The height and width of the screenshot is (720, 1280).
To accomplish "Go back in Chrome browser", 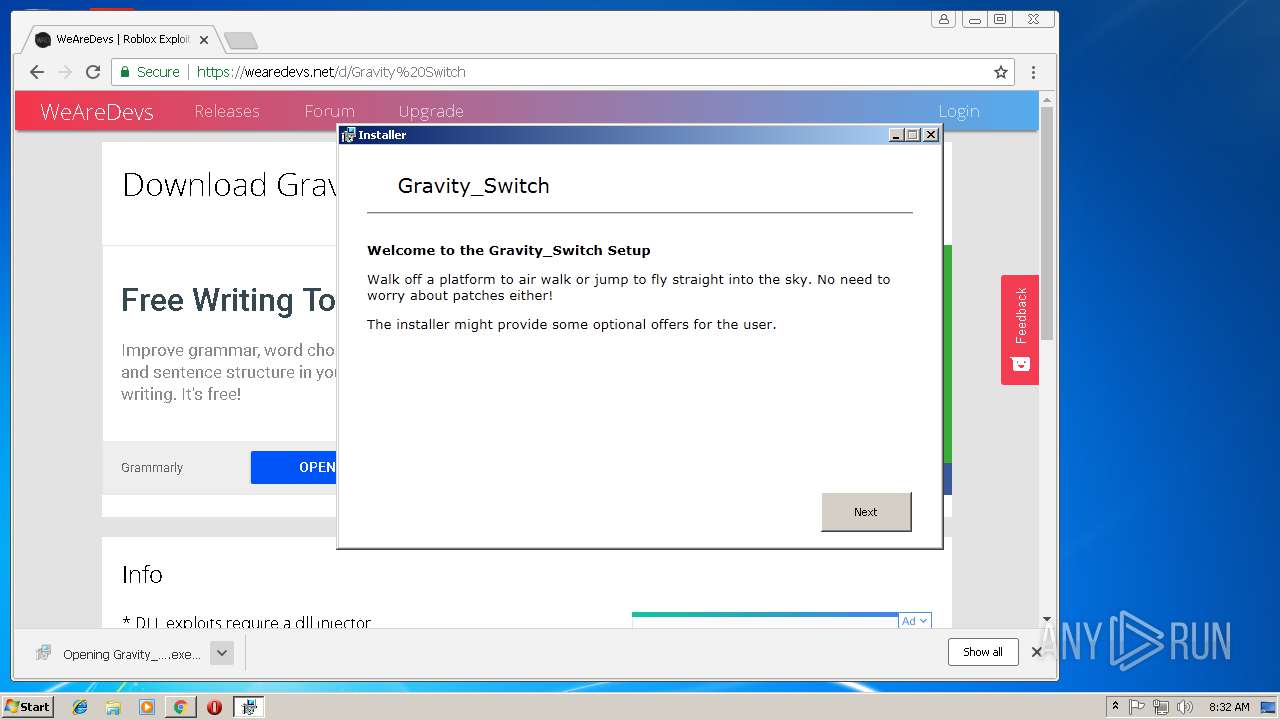I will tap(37, 72).
